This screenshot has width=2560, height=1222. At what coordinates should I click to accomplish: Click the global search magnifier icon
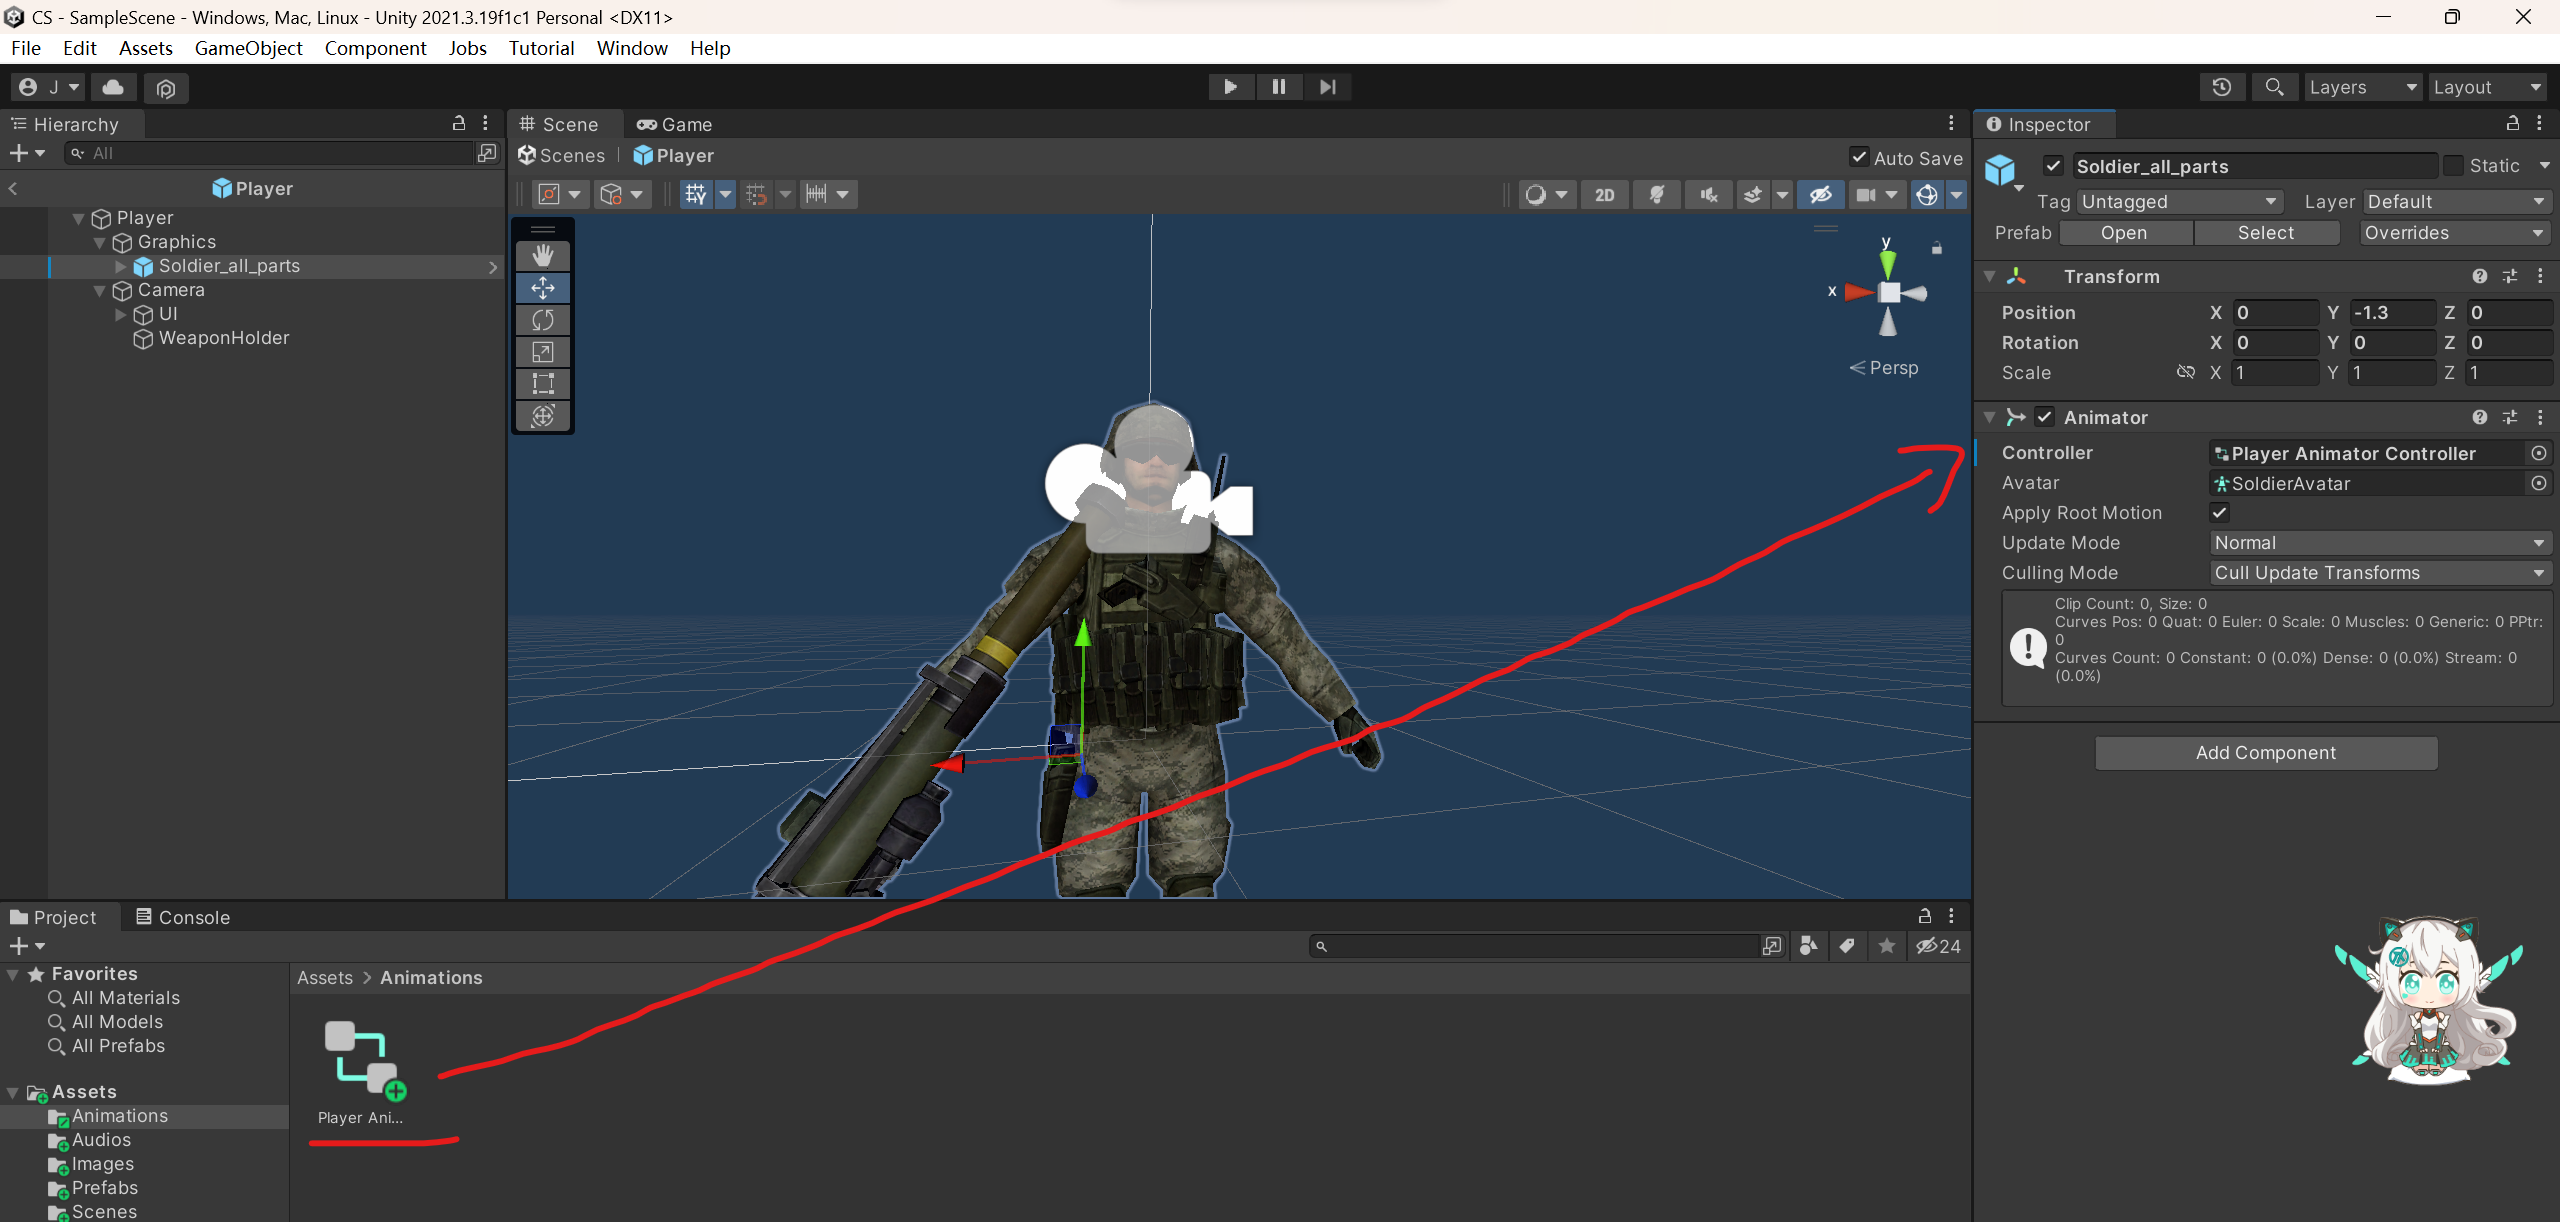2274,87
